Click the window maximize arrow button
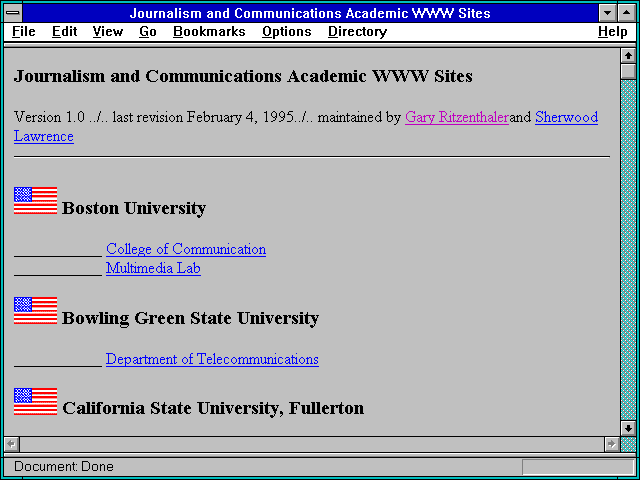Image resolution: width=640 pixels, height=480 pixels. point(626,13)
